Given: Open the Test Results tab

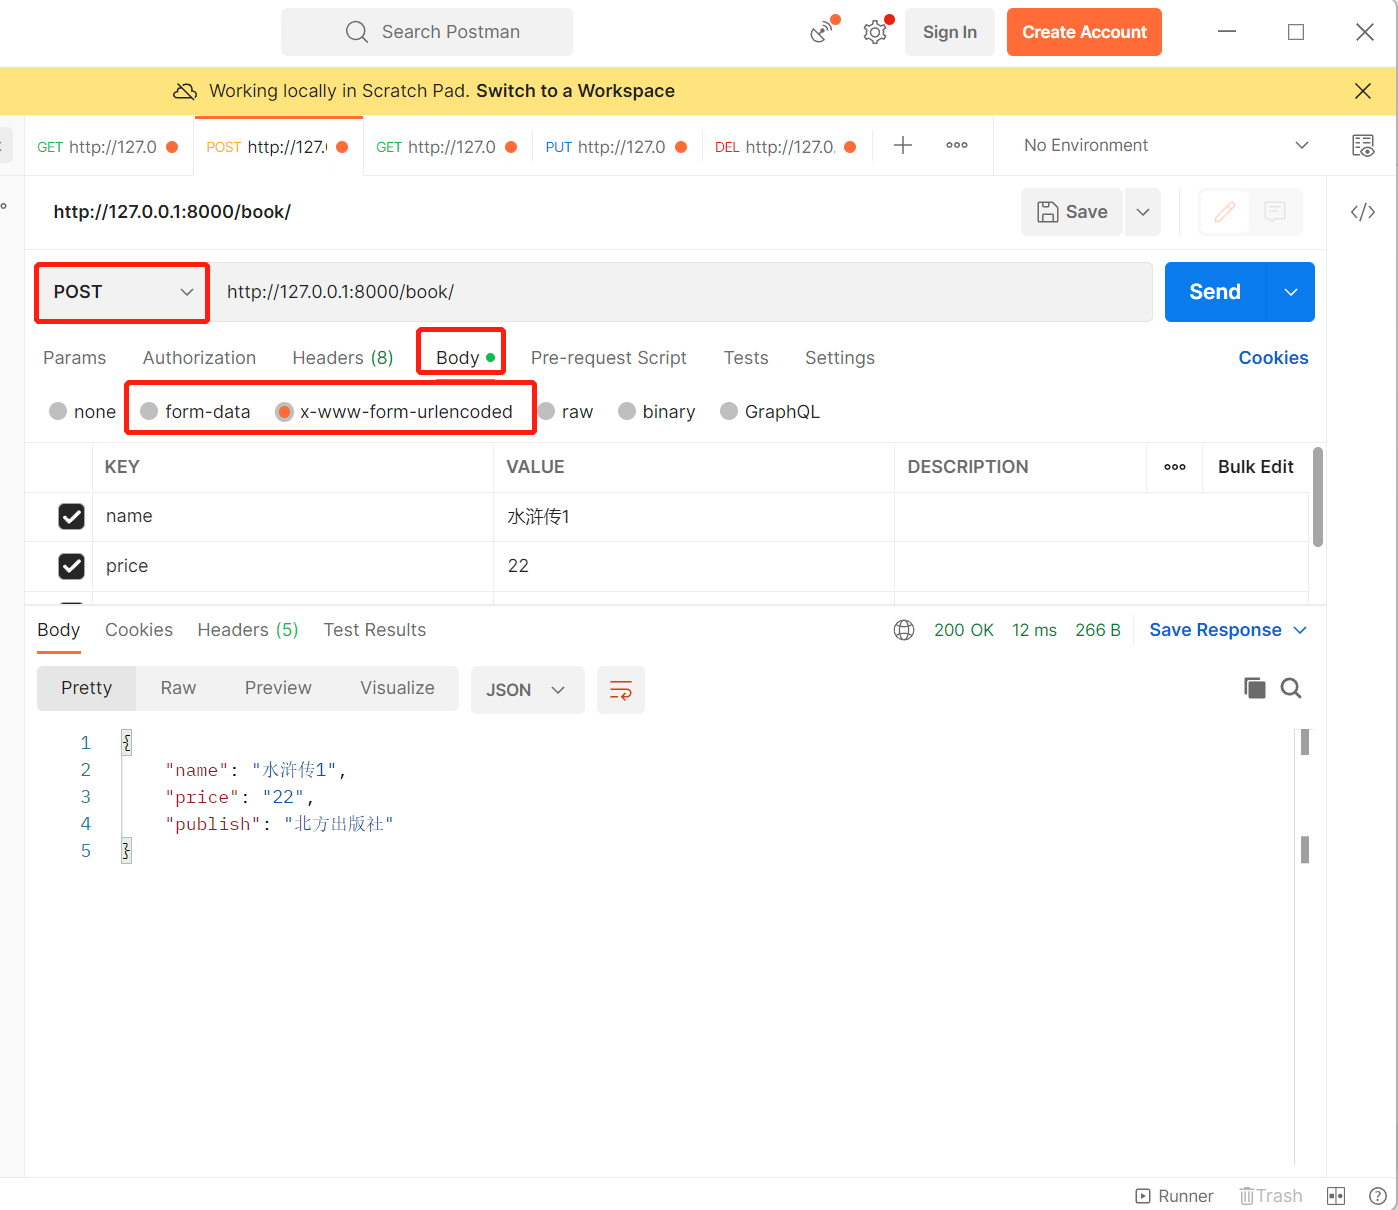Looking at the screenshot, I should (x=375, y=630).
